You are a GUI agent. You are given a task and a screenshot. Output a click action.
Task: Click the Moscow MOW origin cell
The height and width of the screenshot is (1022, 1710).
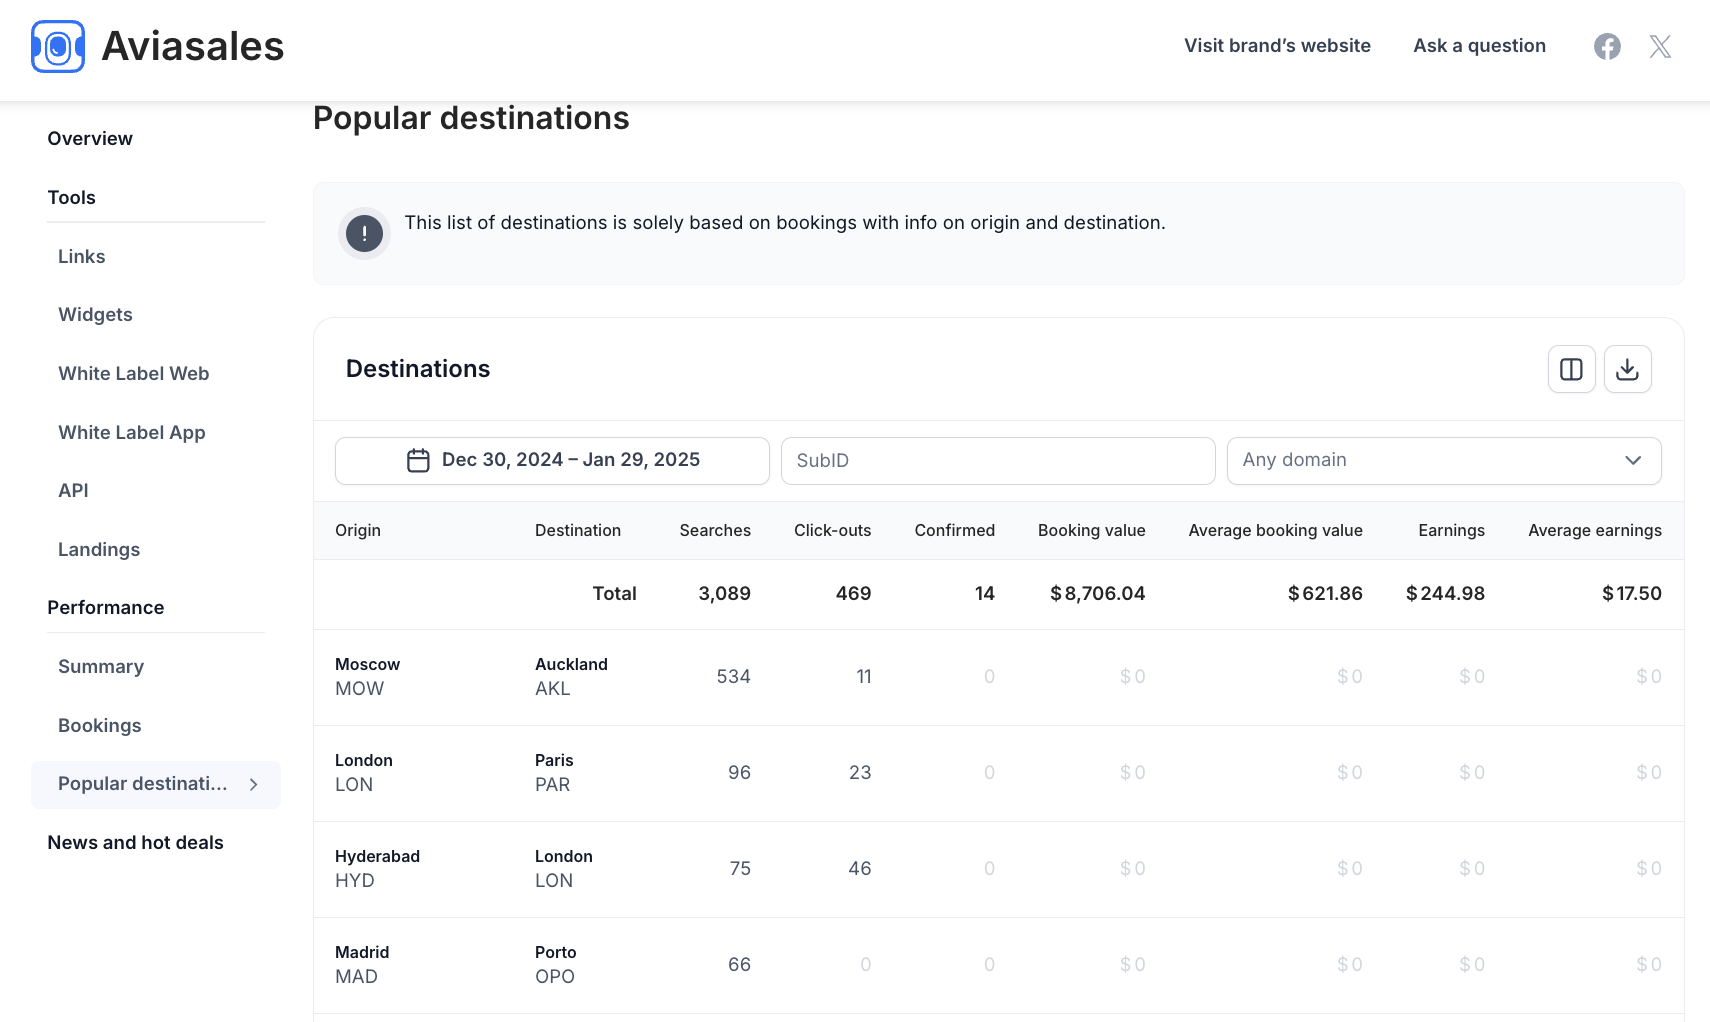point(367,677)
